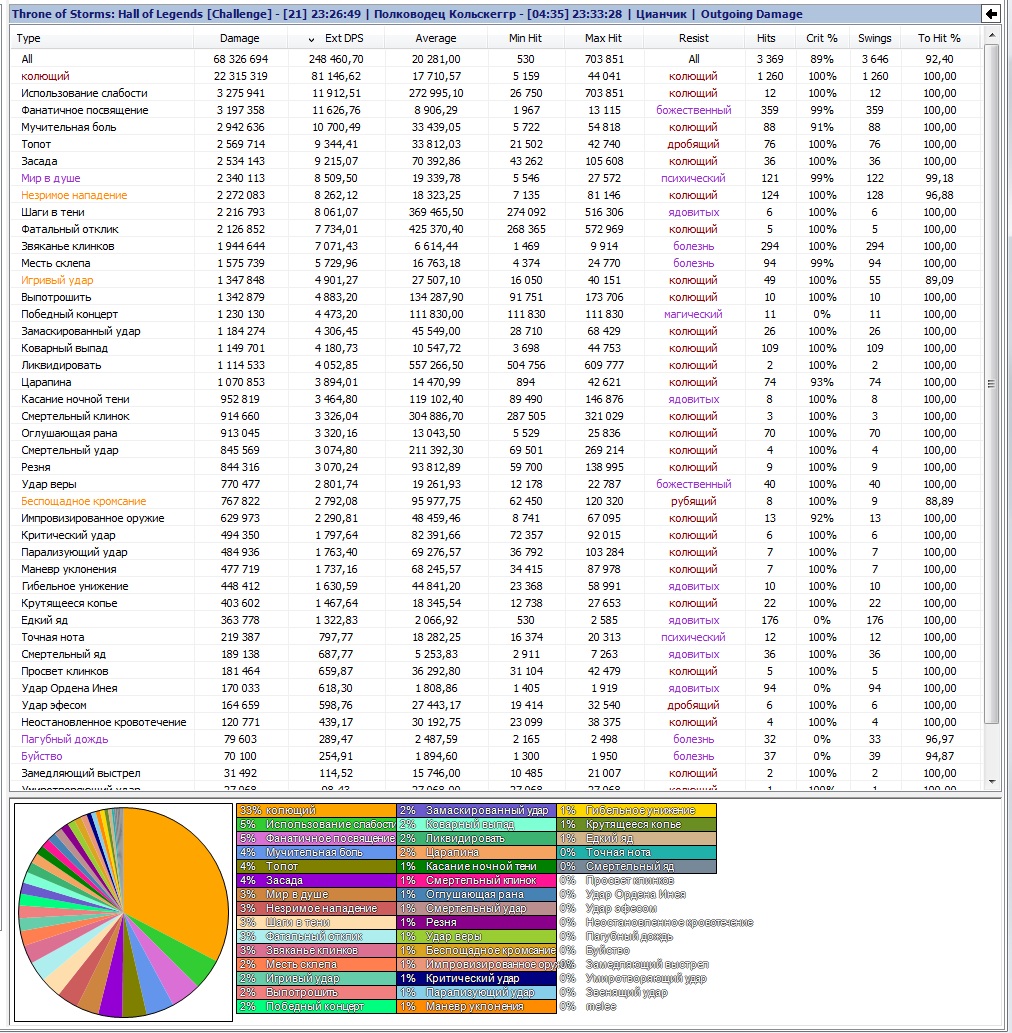Sort by the Average column header

click(x=436, y=38)
